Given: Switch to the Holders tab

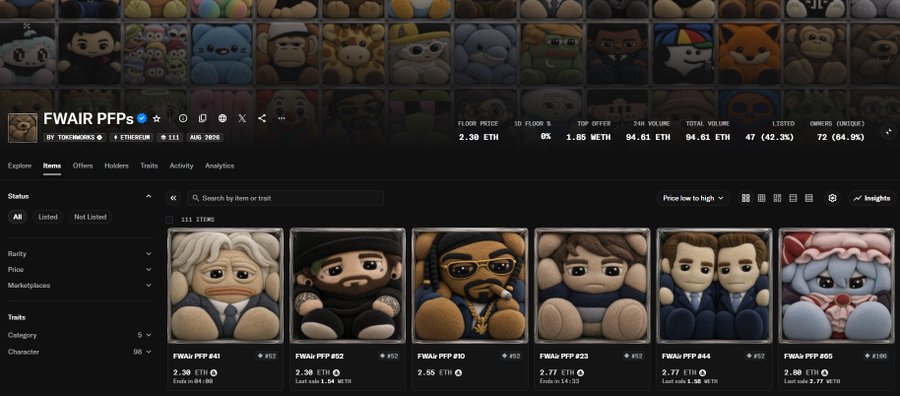Looking at the screenshot, I should click(117, 166).
